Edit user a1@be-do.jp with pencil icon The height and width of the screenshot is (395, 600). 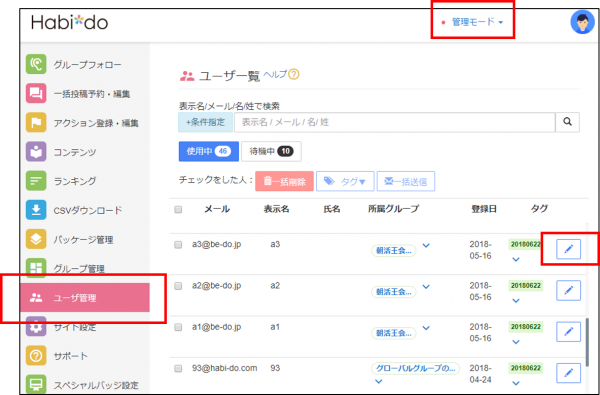tap(568, 331)
